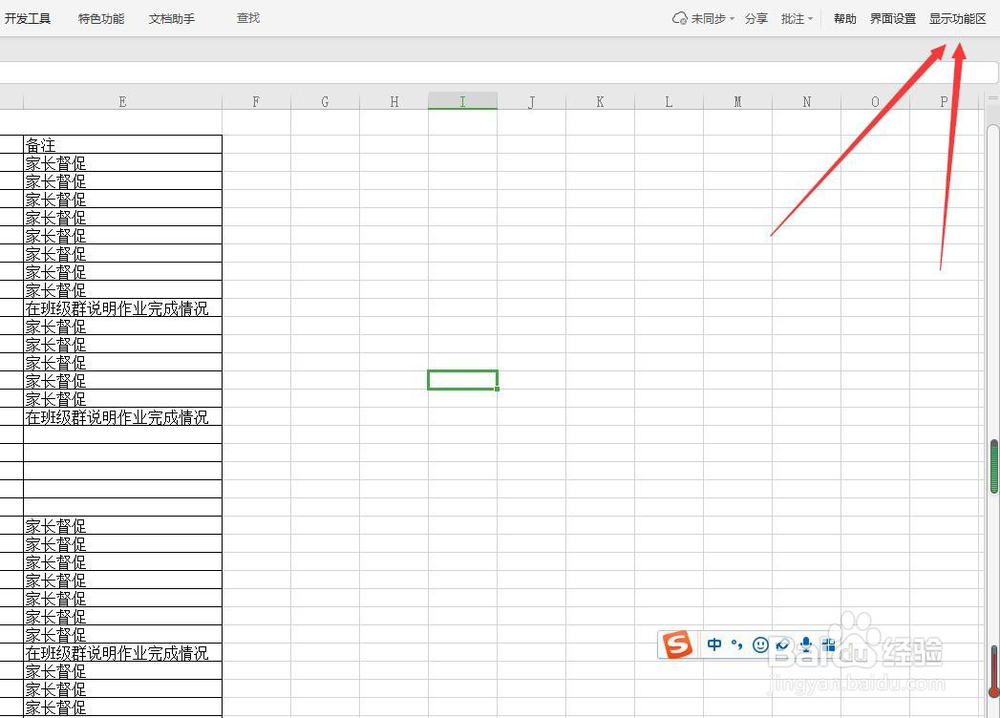Screen dimensions: 1000x718
Task: Open the 文档助手 tab
Action: (x=170, y=17)
